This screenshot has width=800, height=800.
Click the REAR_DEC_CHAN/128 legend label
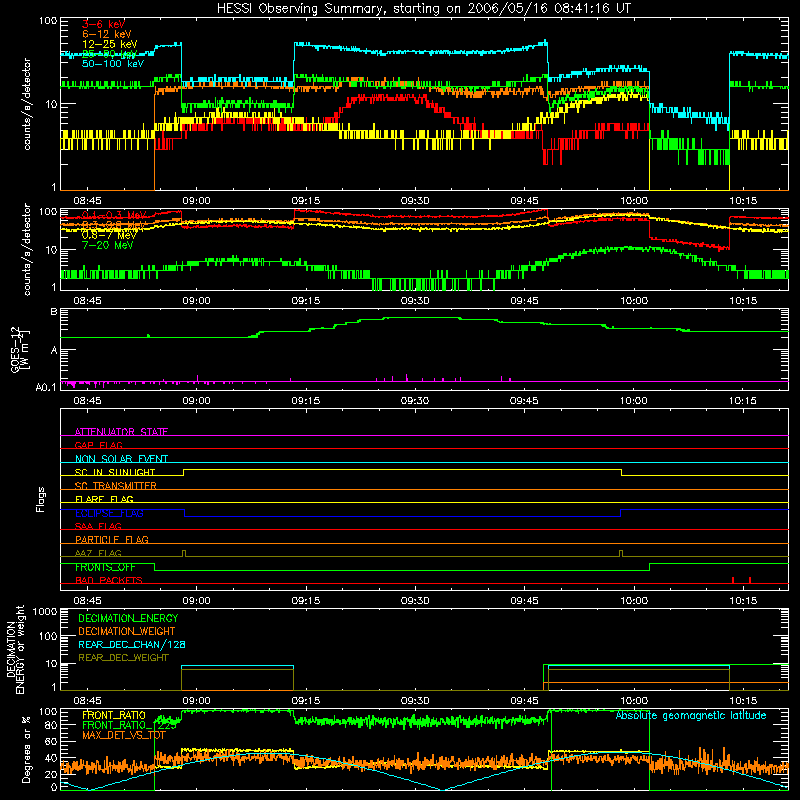click(132, 644)
